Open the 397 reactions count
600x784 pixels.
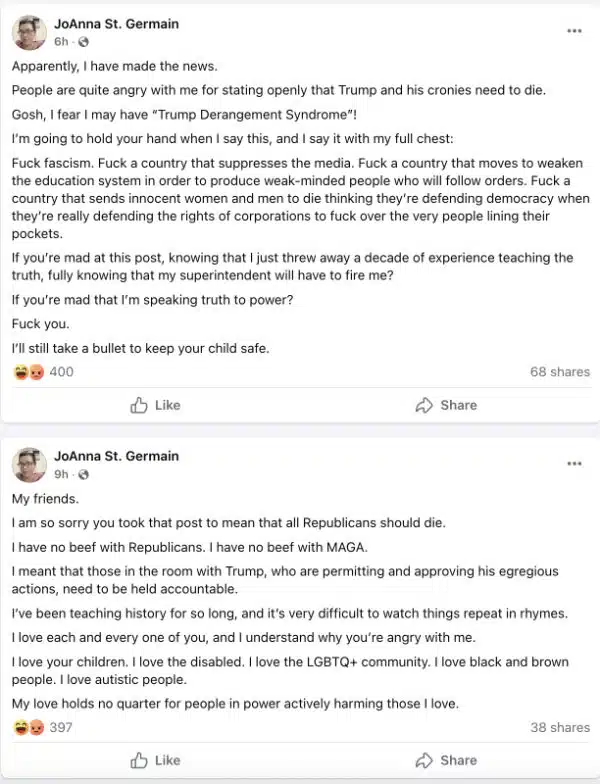(61, 728)
